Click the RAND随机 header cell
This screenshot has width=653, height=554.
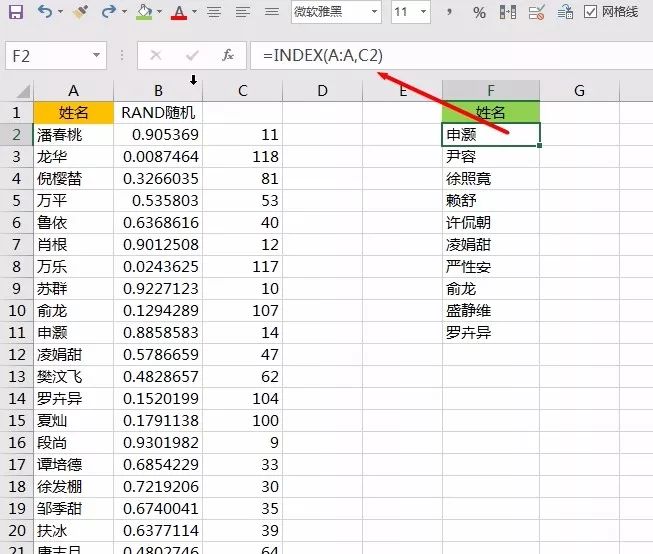(x=158, y=112)
